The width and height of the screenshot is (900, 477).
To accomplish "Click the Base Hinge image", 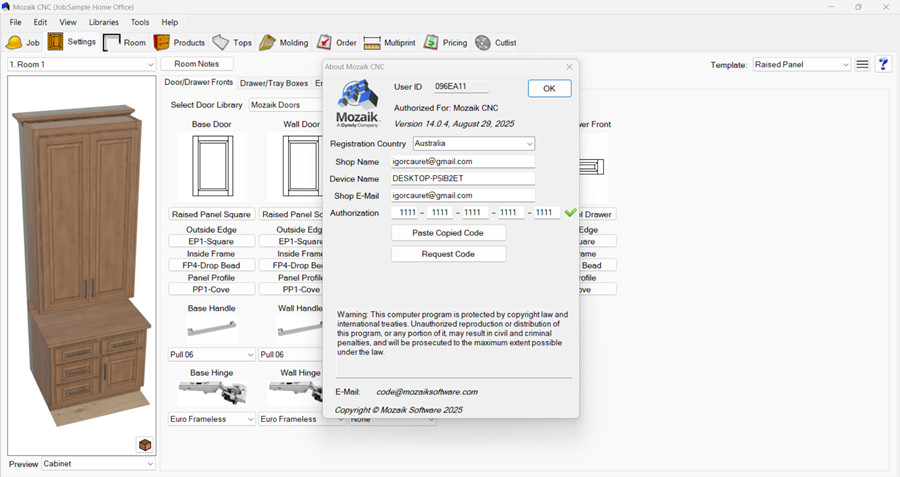I will click(212, 393).
